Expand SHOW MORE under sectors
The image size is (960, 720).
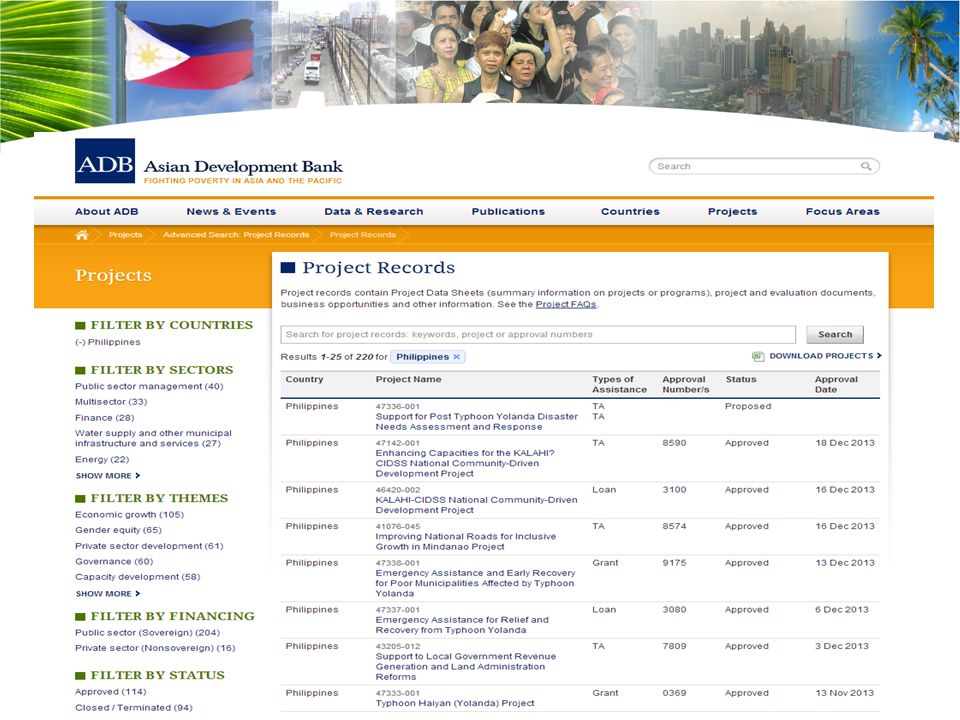tap(107, 476)
